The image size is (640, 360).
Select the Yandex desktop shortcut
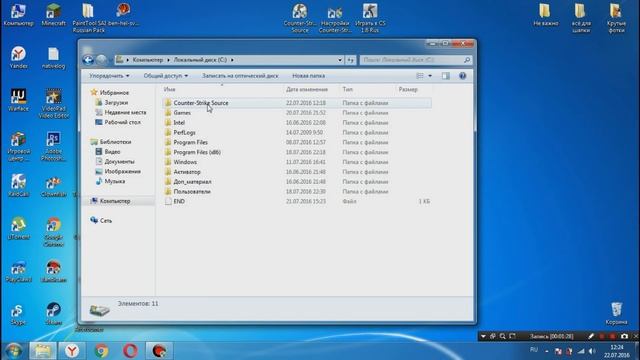(x=18, y=58)
